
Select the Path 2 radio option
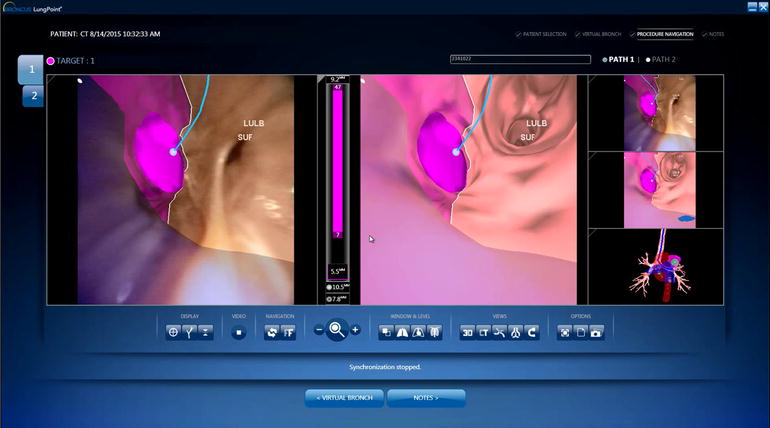point(648,60)
